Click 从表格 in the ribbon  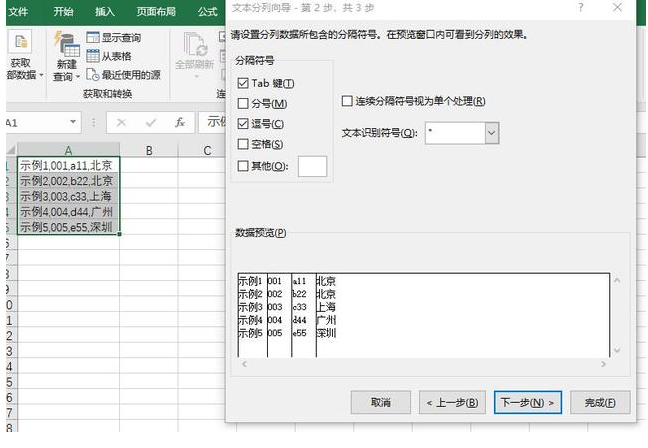(x=109, y=56)
